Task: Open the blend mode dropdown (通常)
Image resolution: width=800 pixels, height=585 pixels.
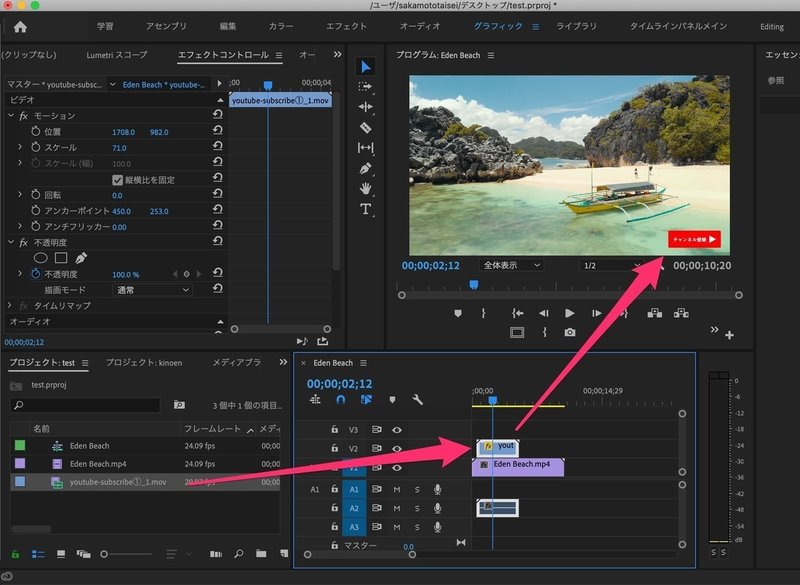Action: click(x=151, y=289)
